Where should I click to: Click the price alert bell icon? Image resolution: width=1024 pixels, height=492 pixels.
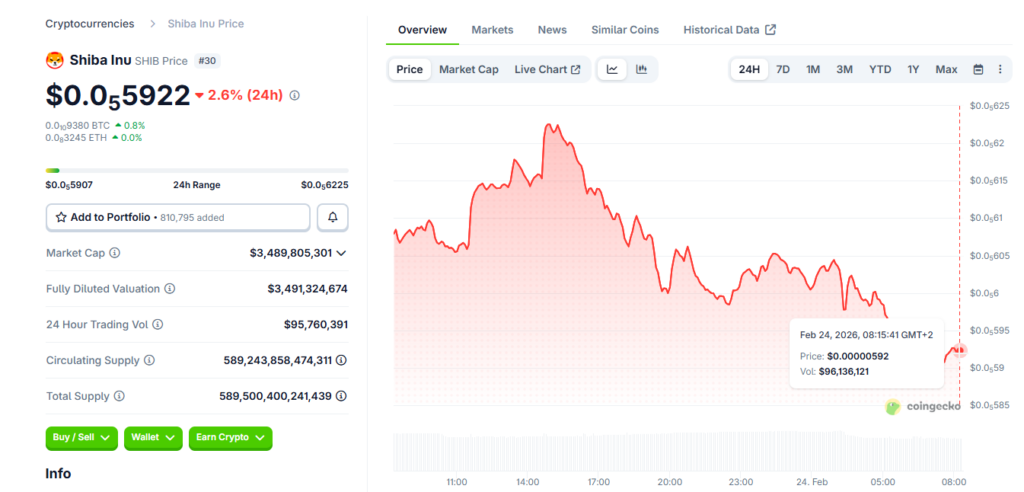[333, 217]
